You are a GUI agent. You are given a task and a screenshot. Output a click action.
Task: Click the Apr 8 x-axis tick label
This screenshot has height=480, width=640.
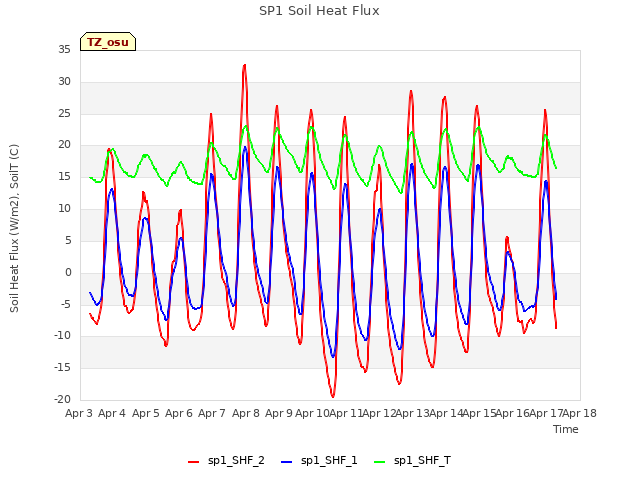pos(246,413)
